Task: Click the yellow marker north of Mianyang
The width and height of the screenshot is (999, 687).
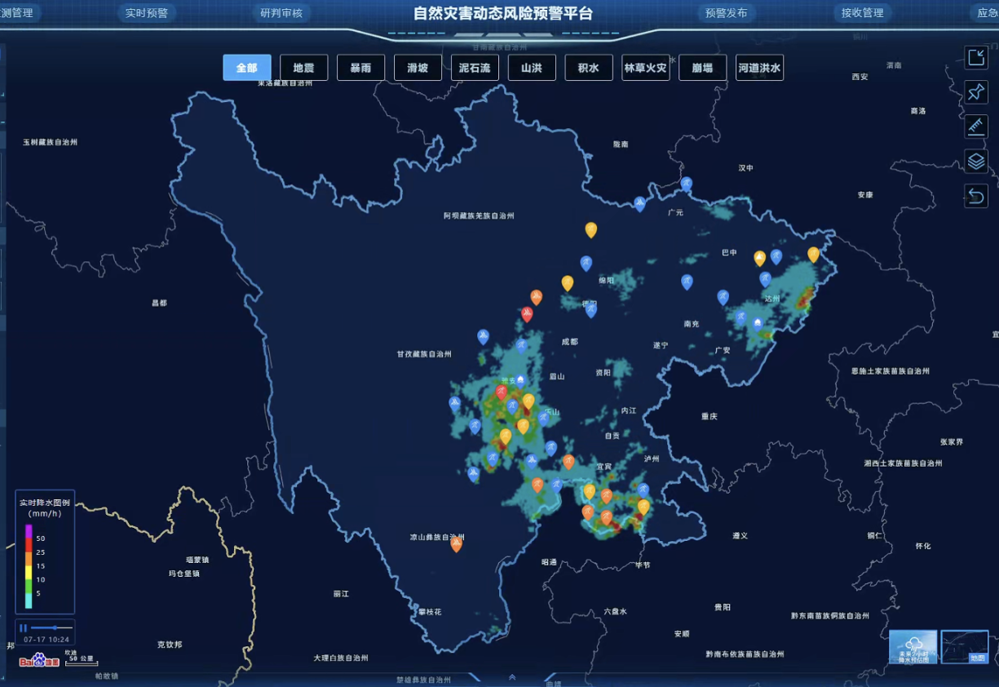Action: 591,229
